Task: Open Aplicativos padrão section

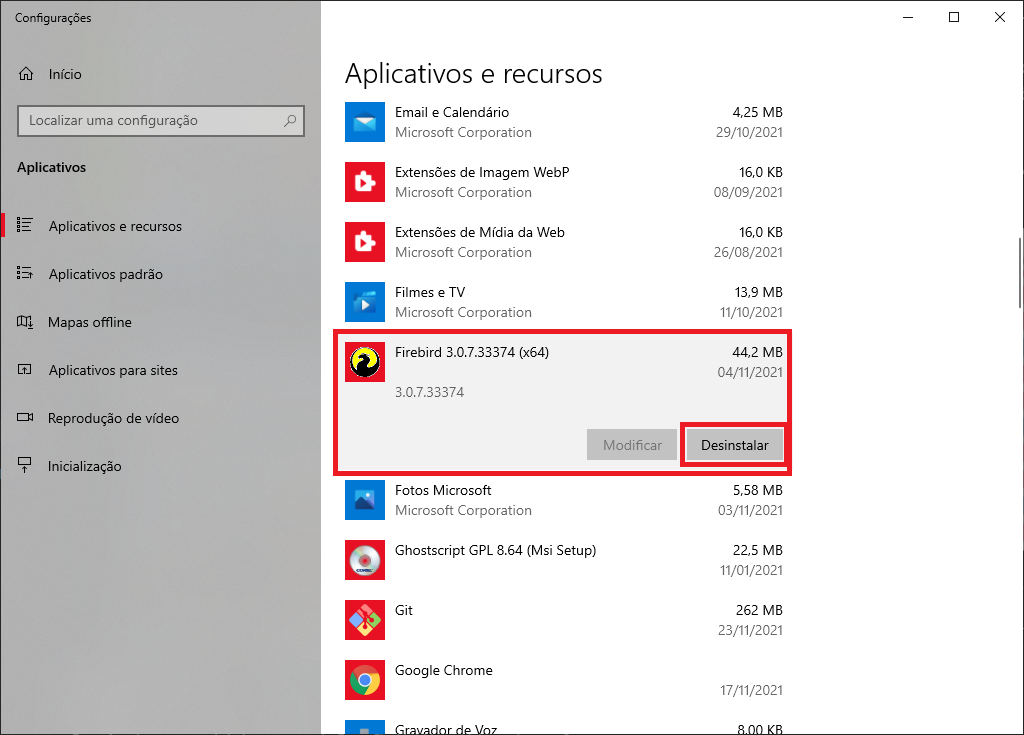Action: click(x=106, y=274)
